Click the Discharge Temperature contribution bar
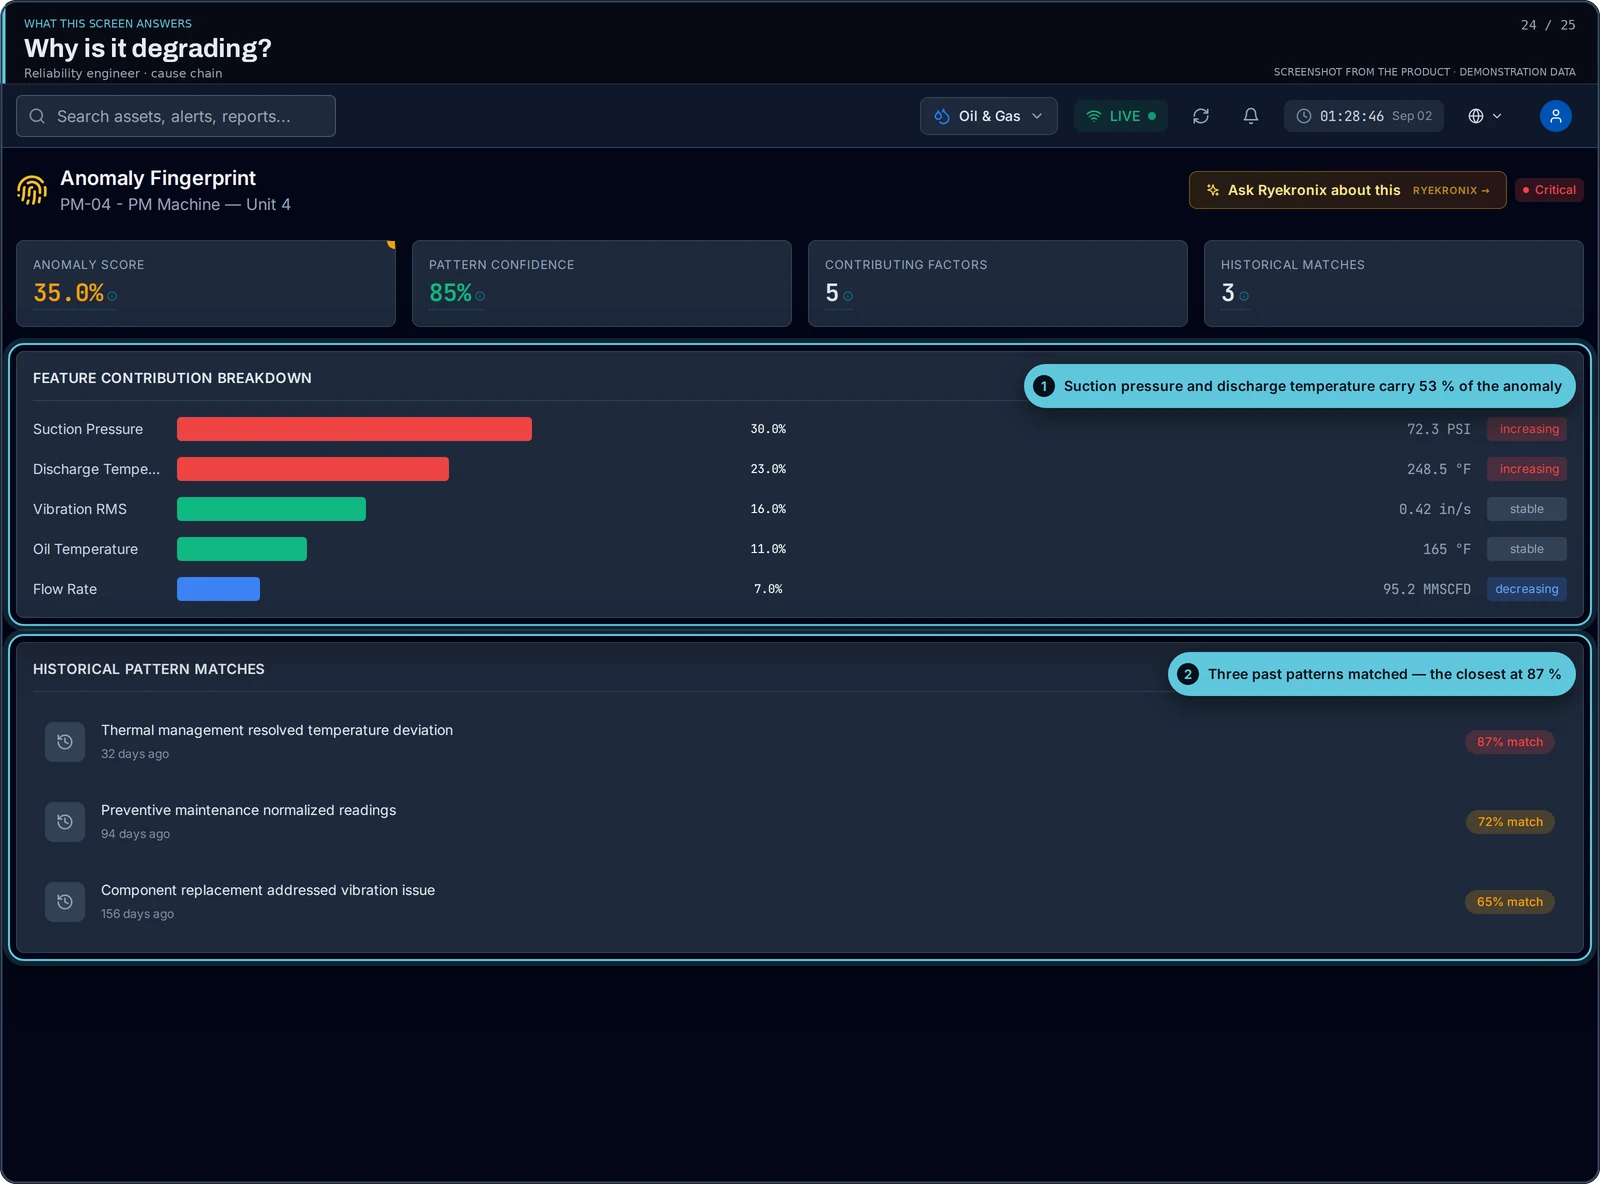The height and width of the screenshot is (1184, 1600). click(x=313, y=469)
